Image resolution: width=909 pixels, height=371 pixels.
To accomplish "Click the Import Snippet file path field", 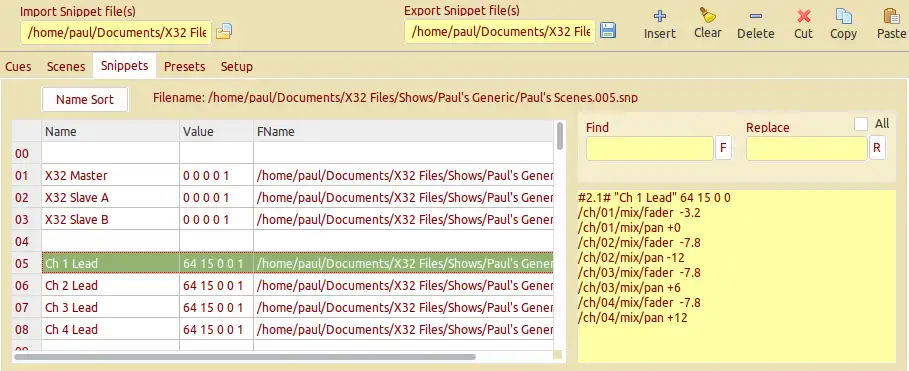I will point(117,32).
